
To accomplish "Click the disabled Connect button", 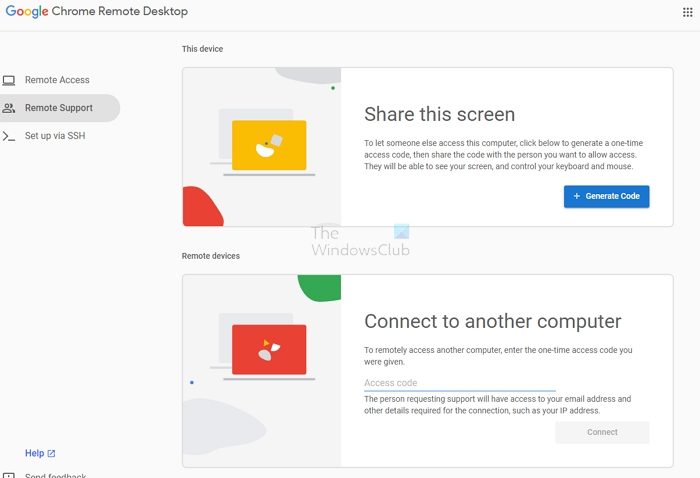I will pos(602,432).
